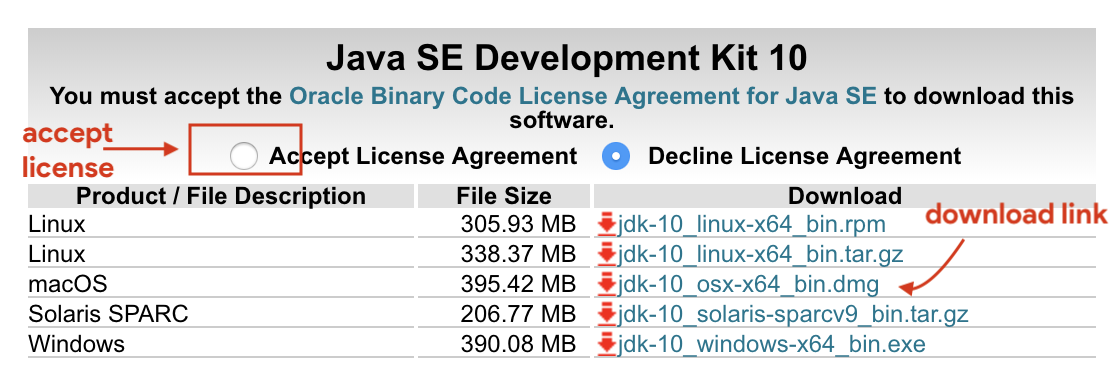Click the red download arrow icon for macOS dmg
Image resolution: width=1116 pixels, height=392 pixels.
(606, 285)
